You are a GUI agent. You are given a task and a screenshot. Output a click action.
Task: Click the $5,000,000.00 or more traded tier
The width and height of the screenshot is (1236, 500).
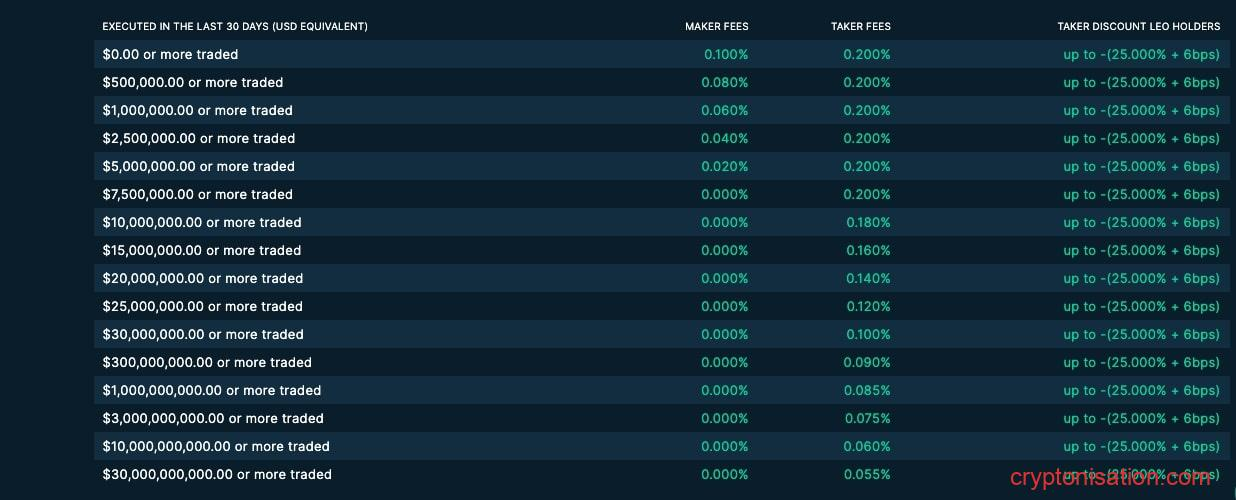tap(198, 166)
